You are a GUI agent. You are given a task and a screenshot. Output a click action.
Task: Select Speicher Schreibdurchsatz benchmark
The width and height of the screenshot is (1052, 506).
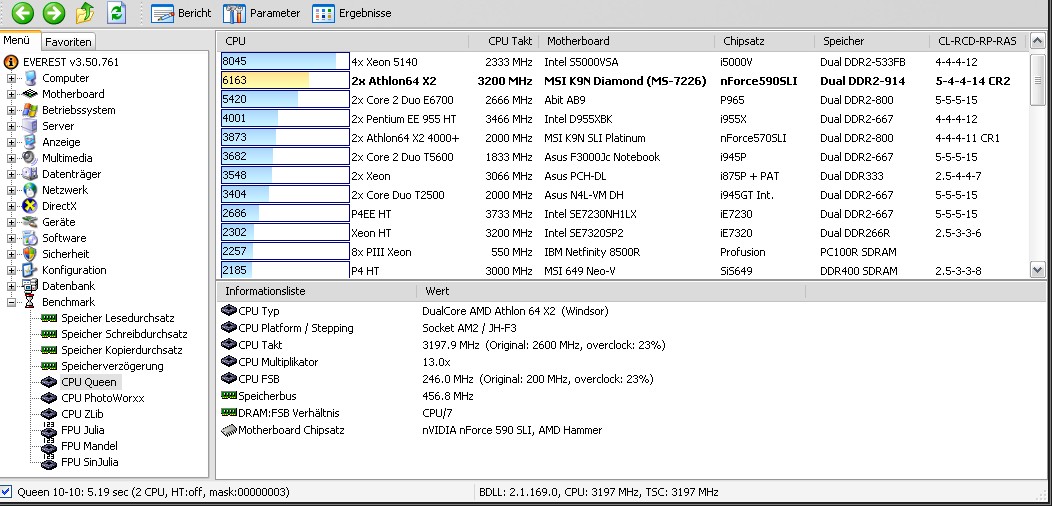(124, 334)
